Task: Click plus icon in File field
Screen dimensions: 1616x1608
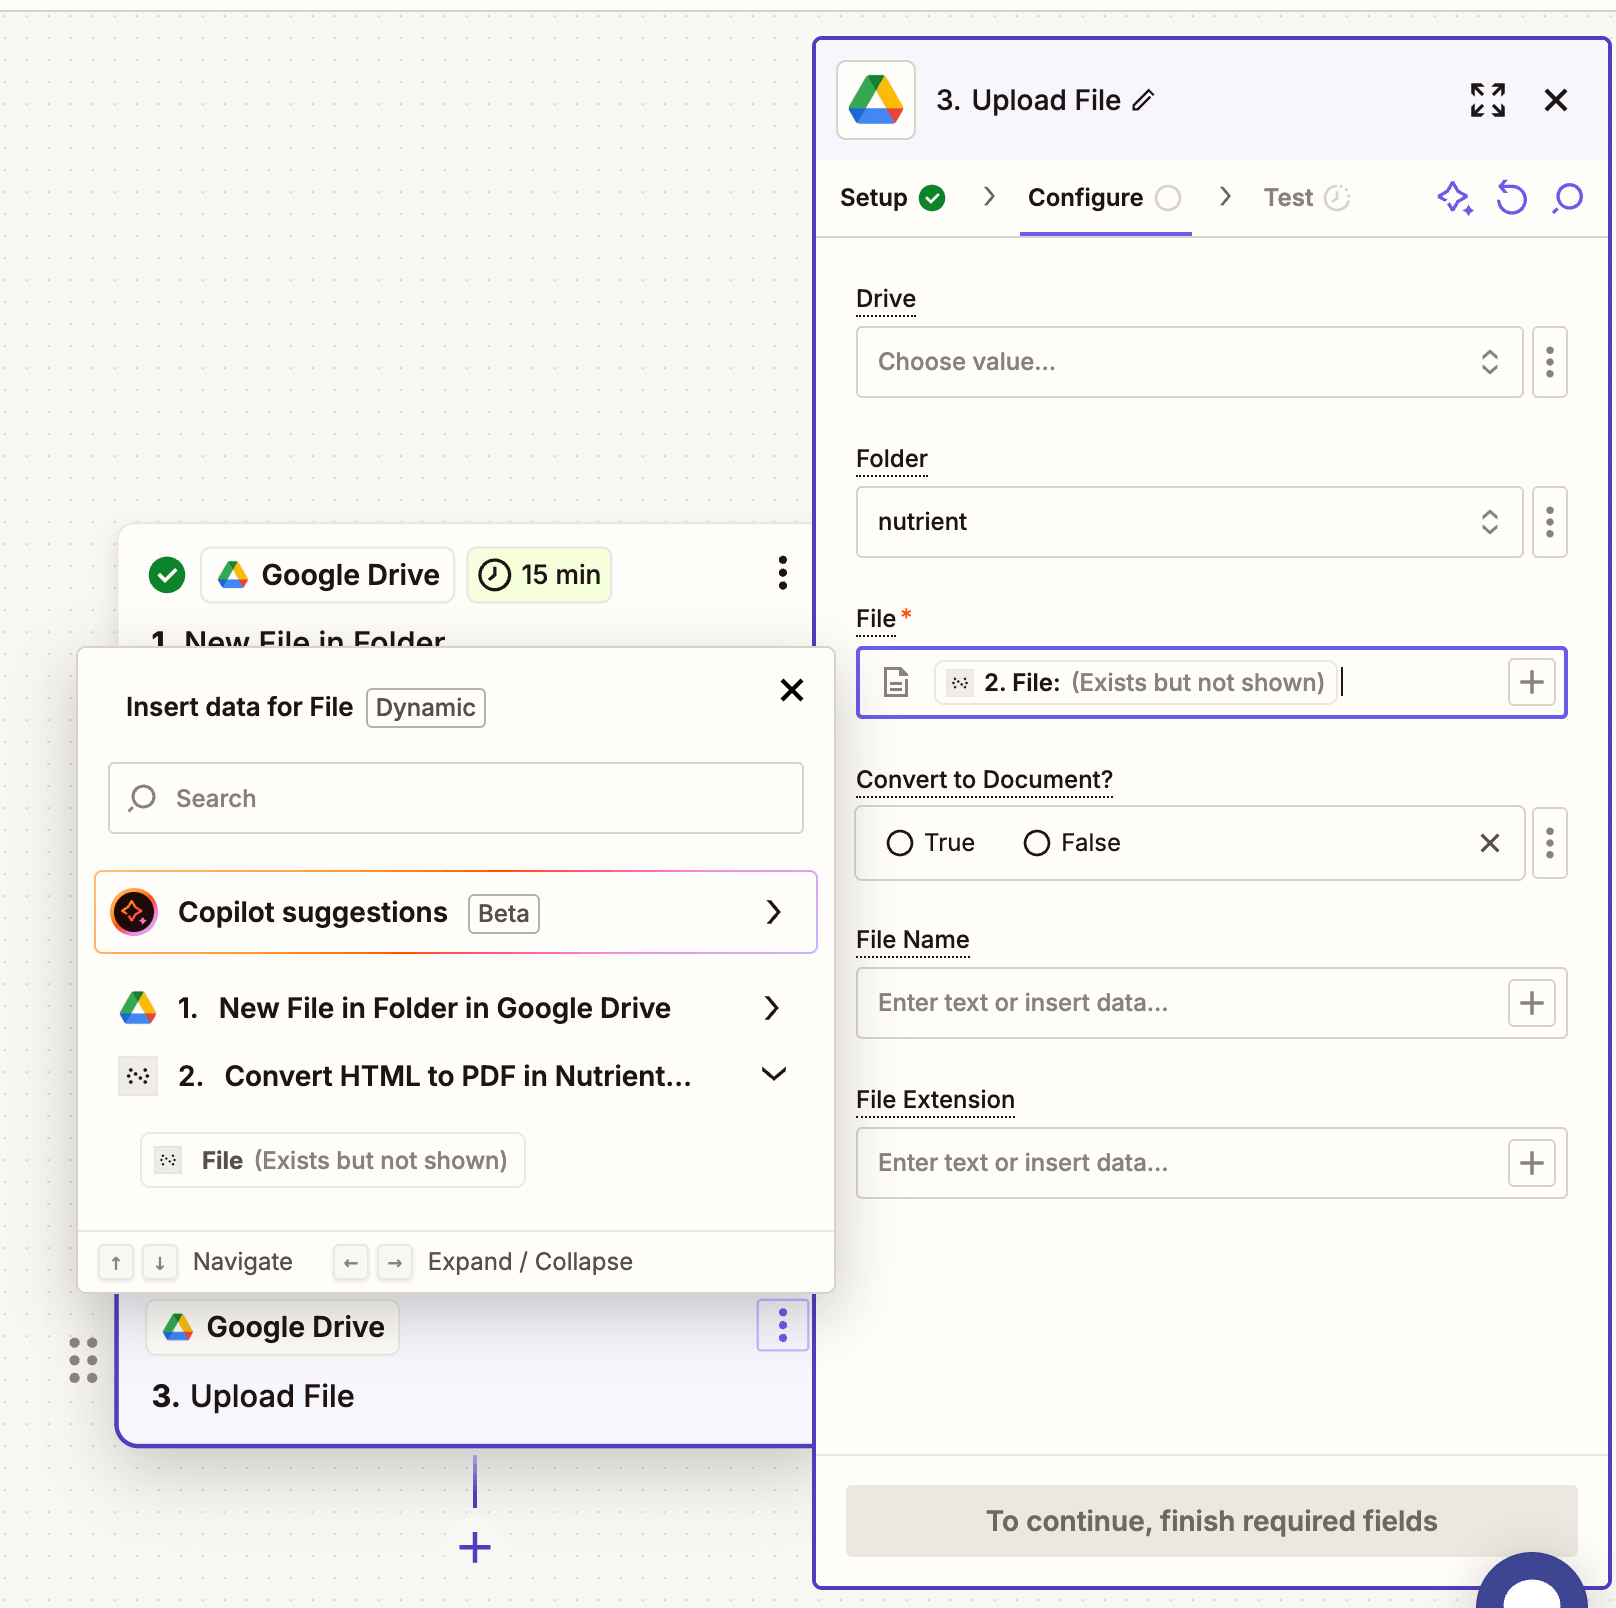Action: pos(1531,683)
